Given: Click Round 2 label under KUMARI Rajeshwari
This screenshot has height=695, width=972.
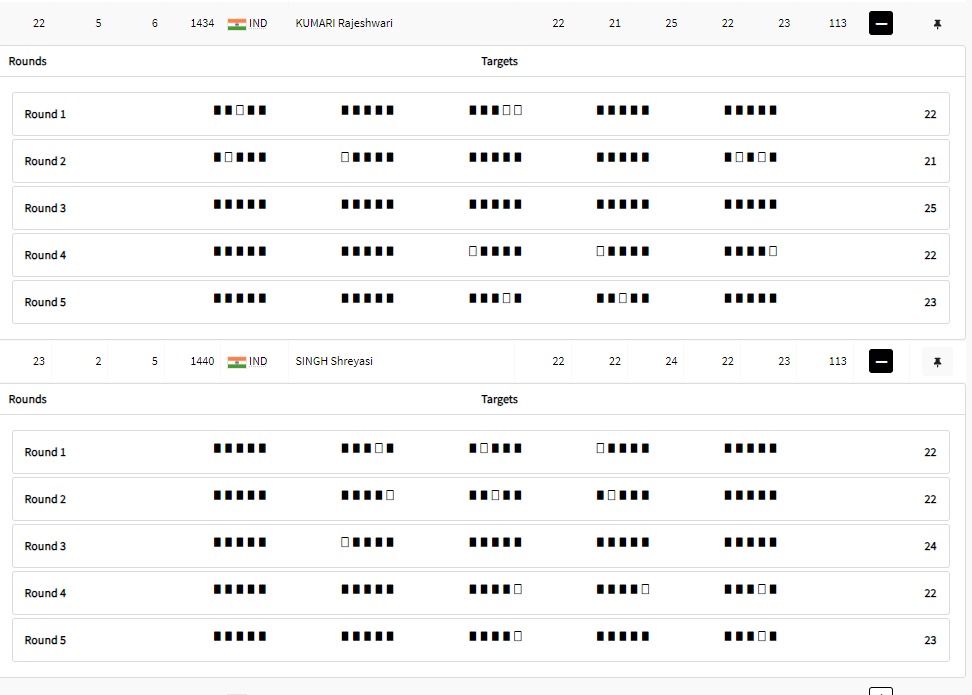Looking at the screenshot, I should 45,161.
